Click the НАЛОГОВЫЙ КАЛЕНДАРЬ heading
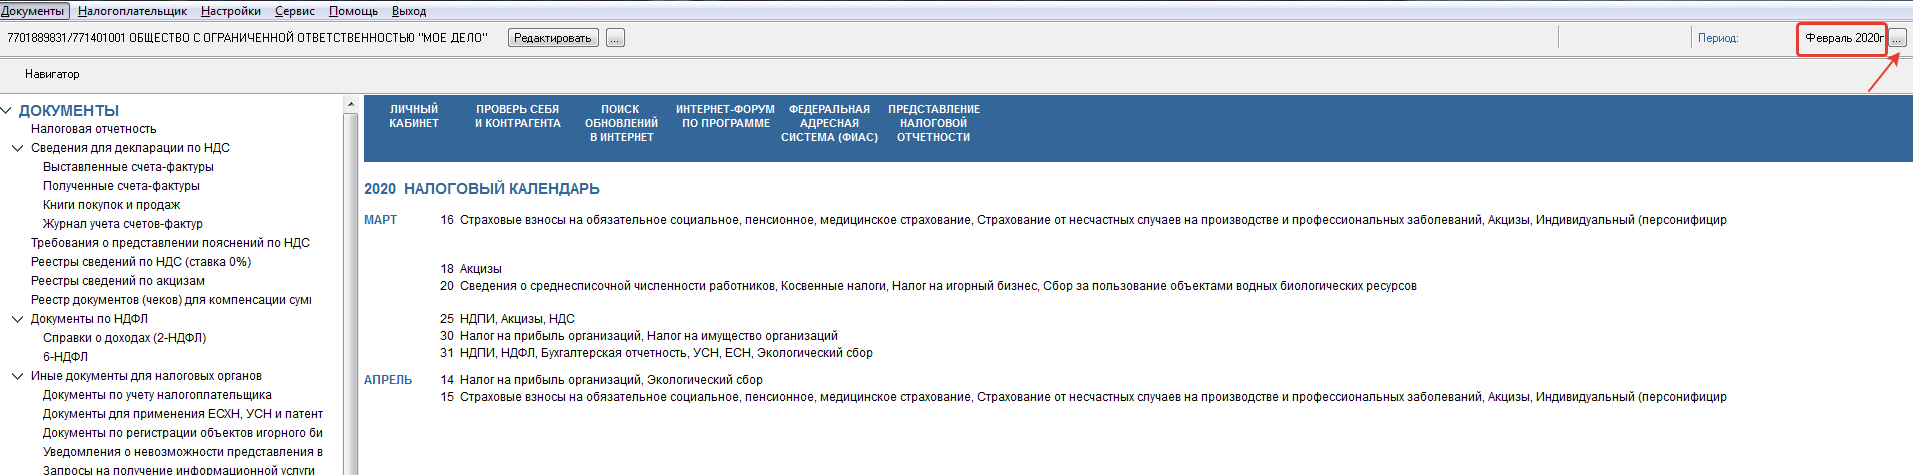The height and width of the screenshot is (475, 1913). 502,189
